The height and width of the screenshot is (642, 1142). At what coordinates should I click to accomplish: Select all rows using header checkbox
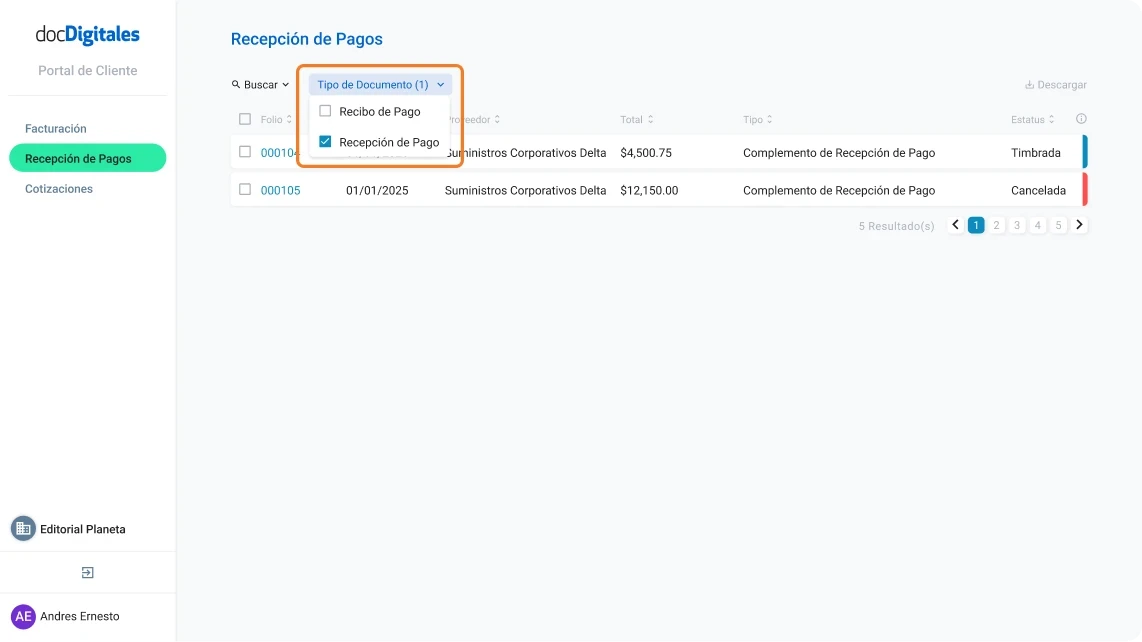point(244,118)
